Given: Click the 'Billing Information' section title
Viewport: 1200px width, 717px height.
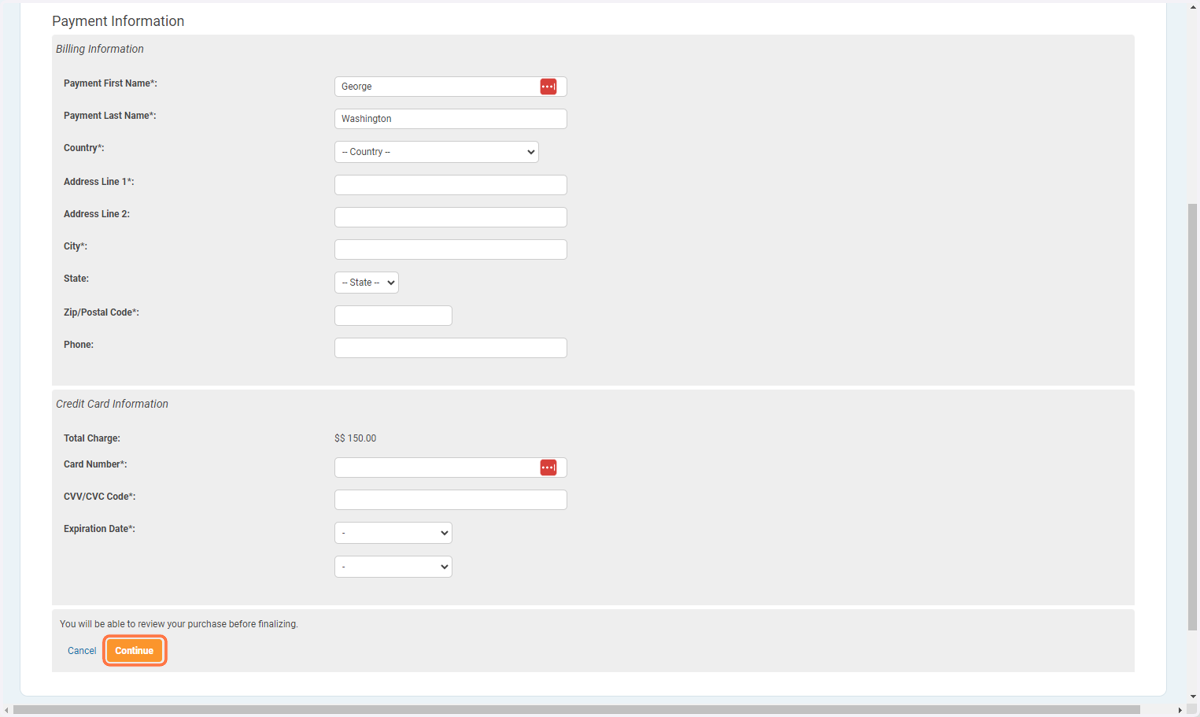Looking at the screenshot, I should click(100, 49).
